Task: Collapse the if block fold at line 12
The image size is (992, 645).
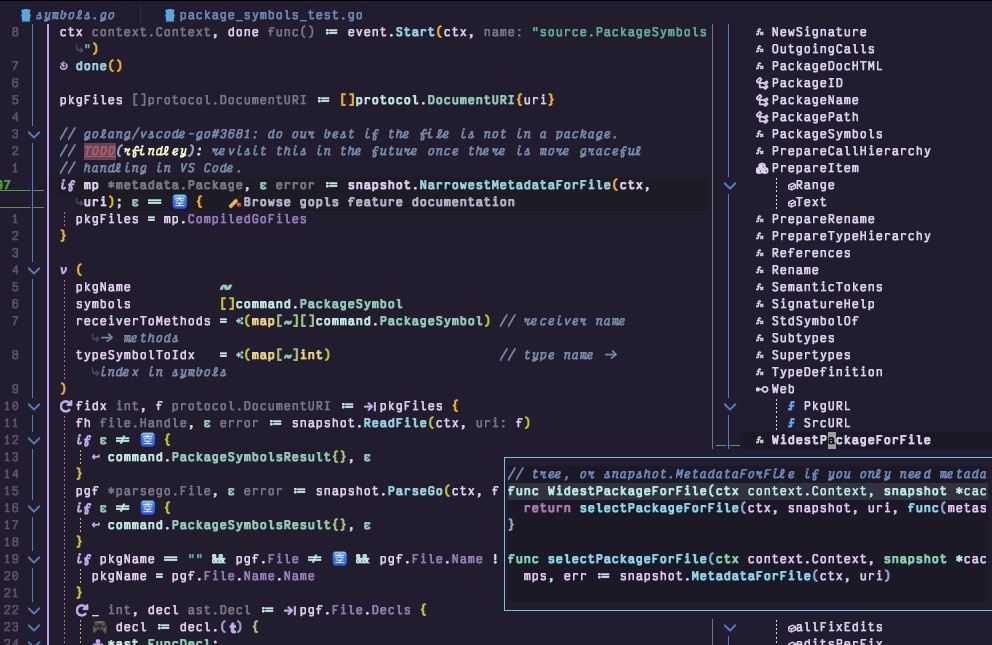Action: [x=32, y=440]
